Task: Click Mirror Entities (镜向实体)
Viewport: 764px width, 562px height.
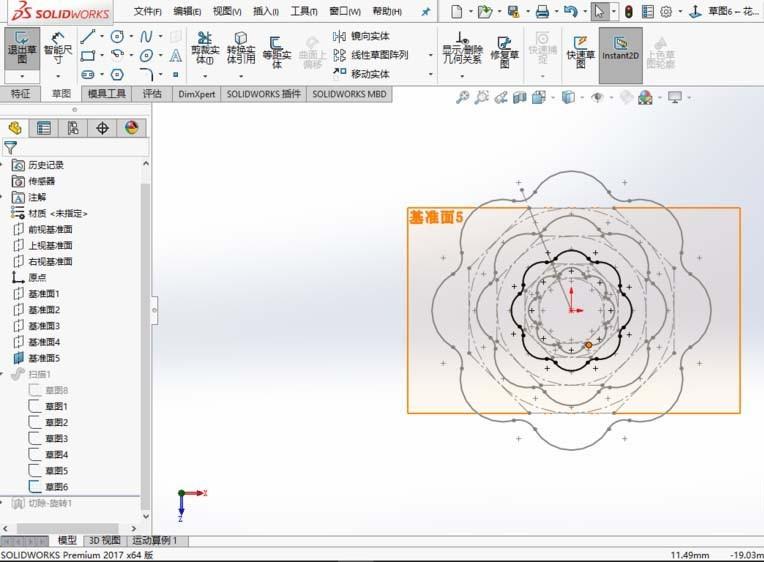Action: [x=361, y=36]
